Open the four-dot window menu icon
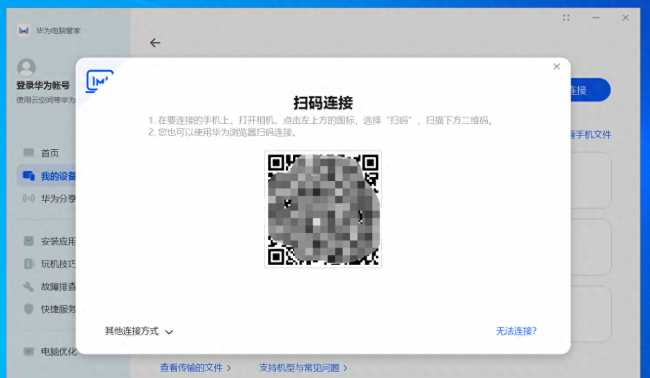The image size is (650, 378). tap(566, 17)
